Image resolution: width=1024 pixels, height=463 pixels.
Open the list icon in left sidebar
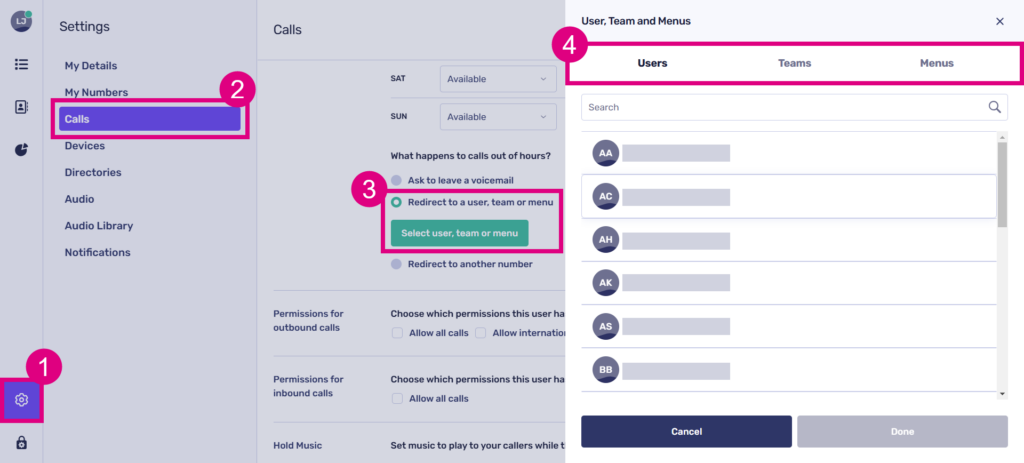pyautogui.click(x=21, y=64)
